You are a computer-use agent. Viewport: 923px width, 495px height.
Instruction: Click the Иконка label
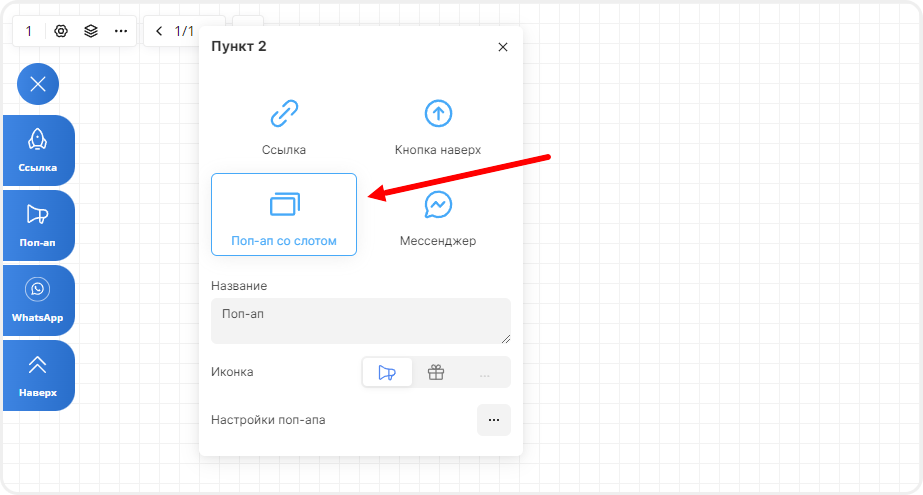pos(232,372)
